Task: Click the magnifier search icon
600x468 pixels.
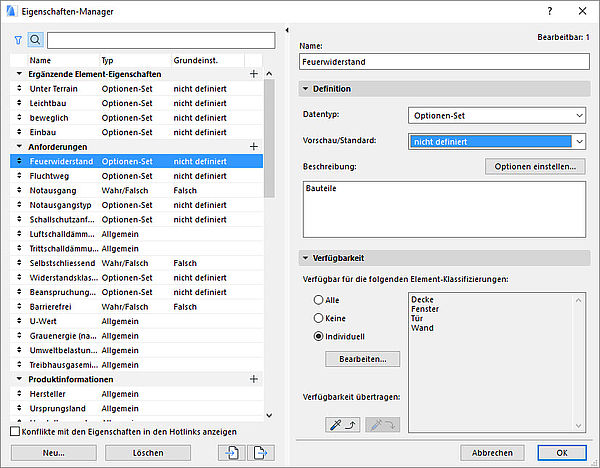Action: (x=35, y=41)
